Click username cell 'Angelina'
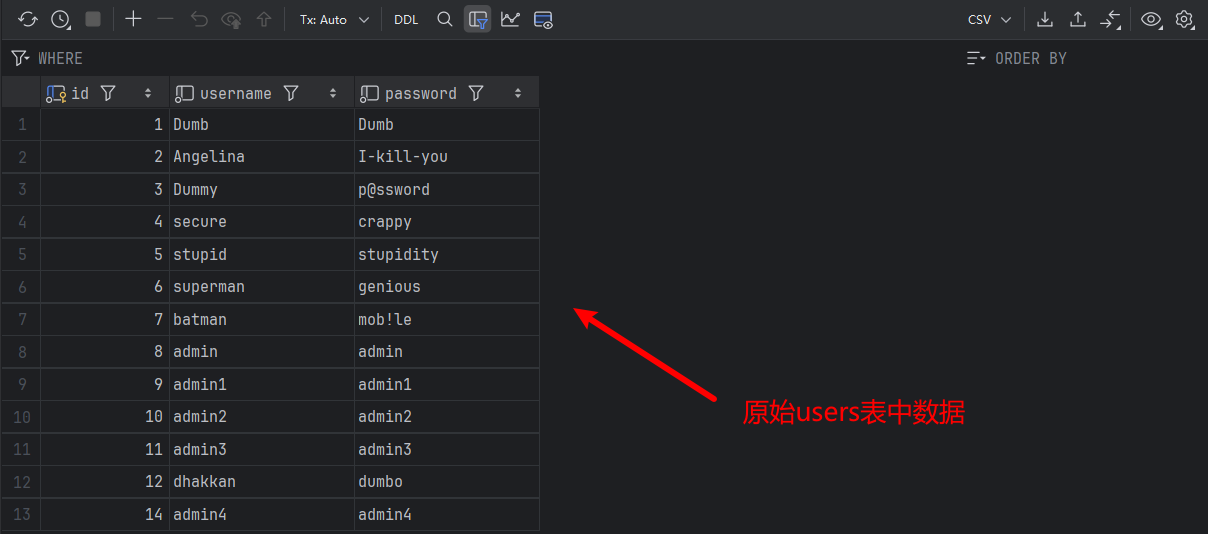The width and height of the screenshot is (1208, 534). 262,157
